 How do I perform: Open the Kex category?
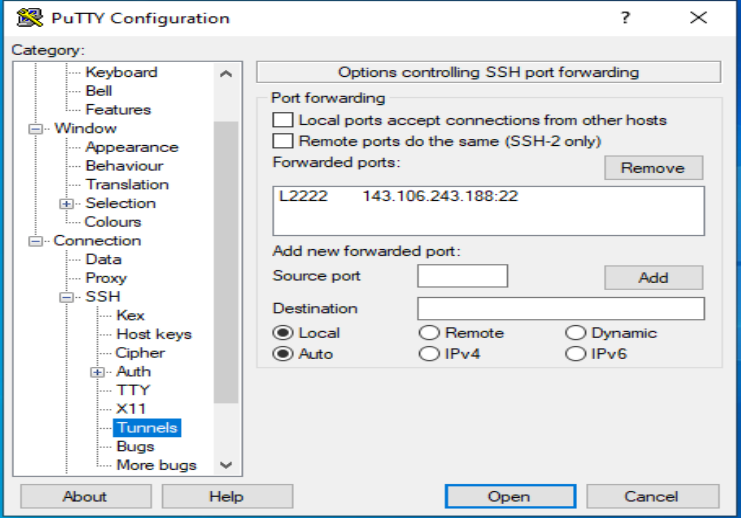pyautogui.click(x=130, y=315)
